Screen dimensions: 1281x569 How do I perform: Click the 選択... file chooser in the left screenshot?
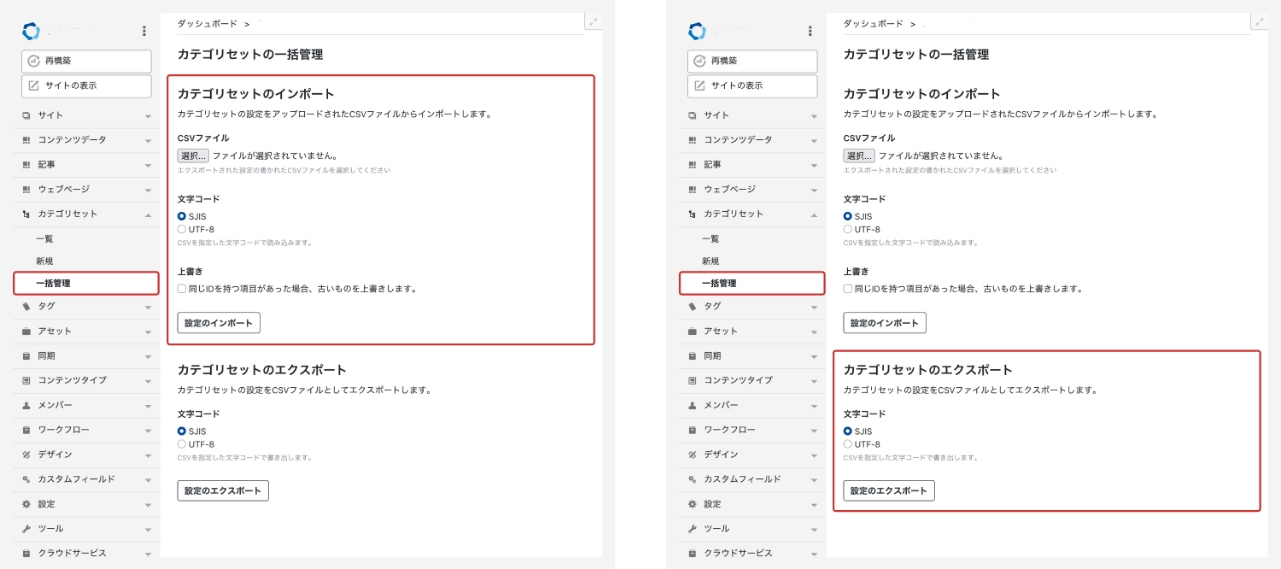click(193, 156)
